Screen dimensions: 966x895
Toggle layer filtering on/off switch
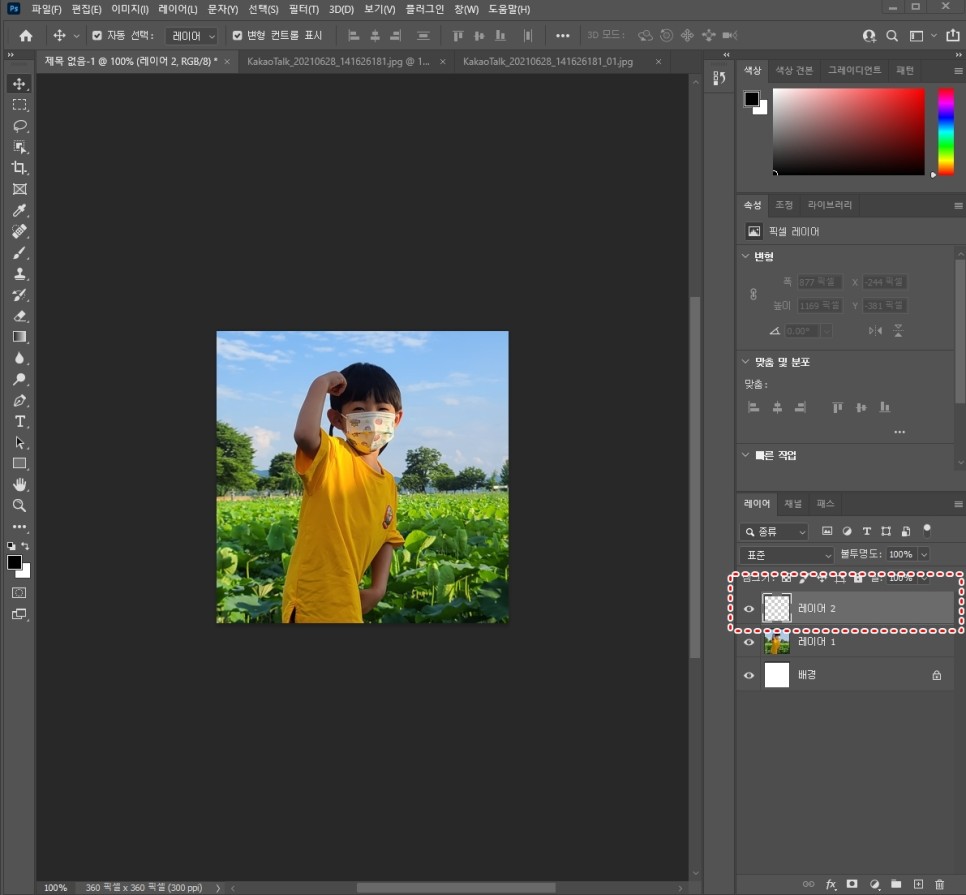coord(927,530)
